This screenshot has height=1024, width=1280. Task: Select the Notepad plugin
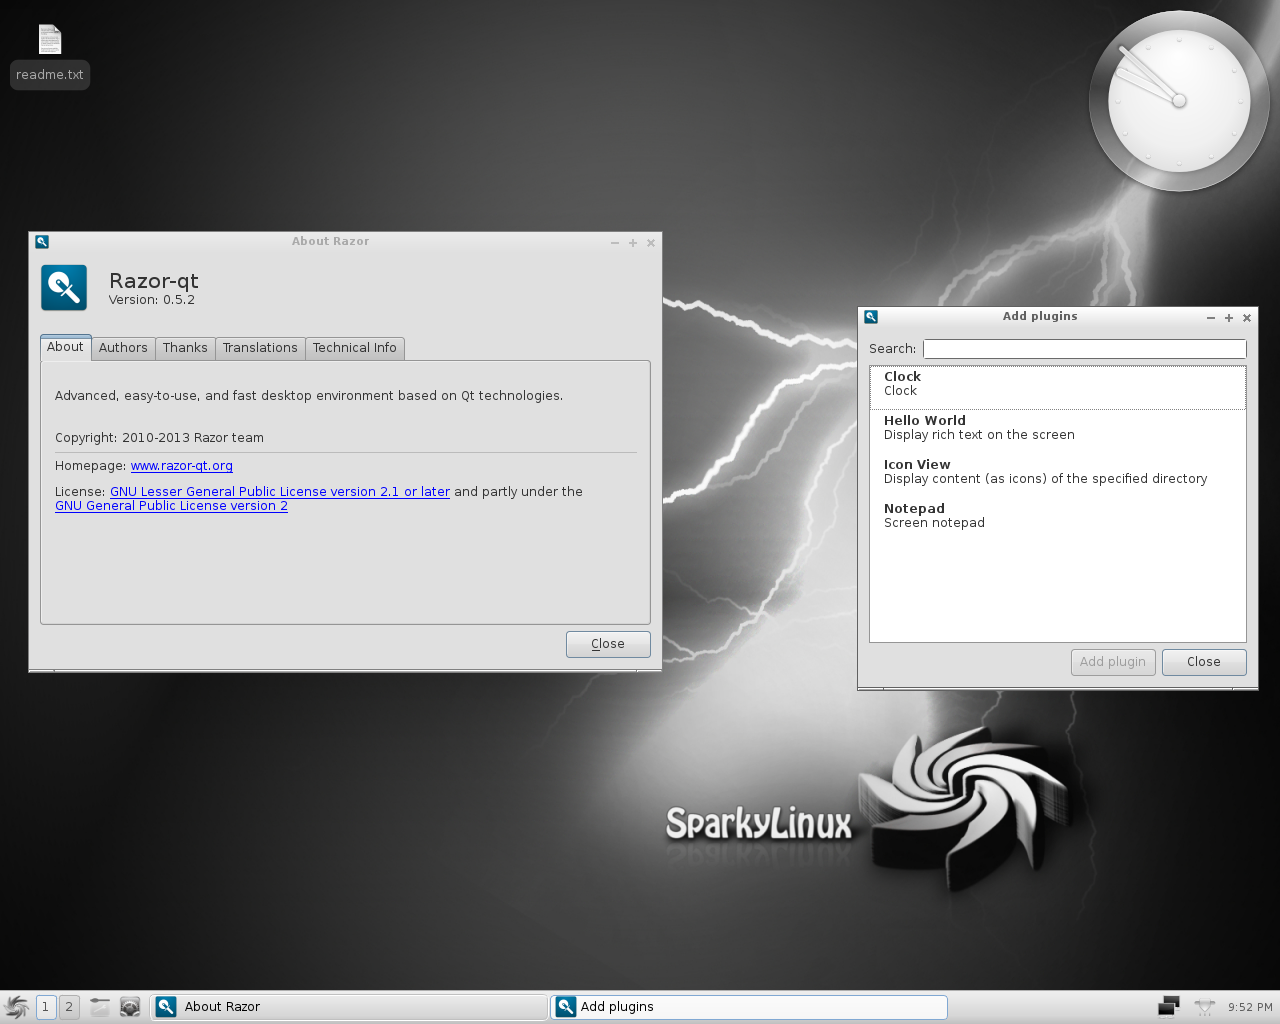pos(1058,519)
